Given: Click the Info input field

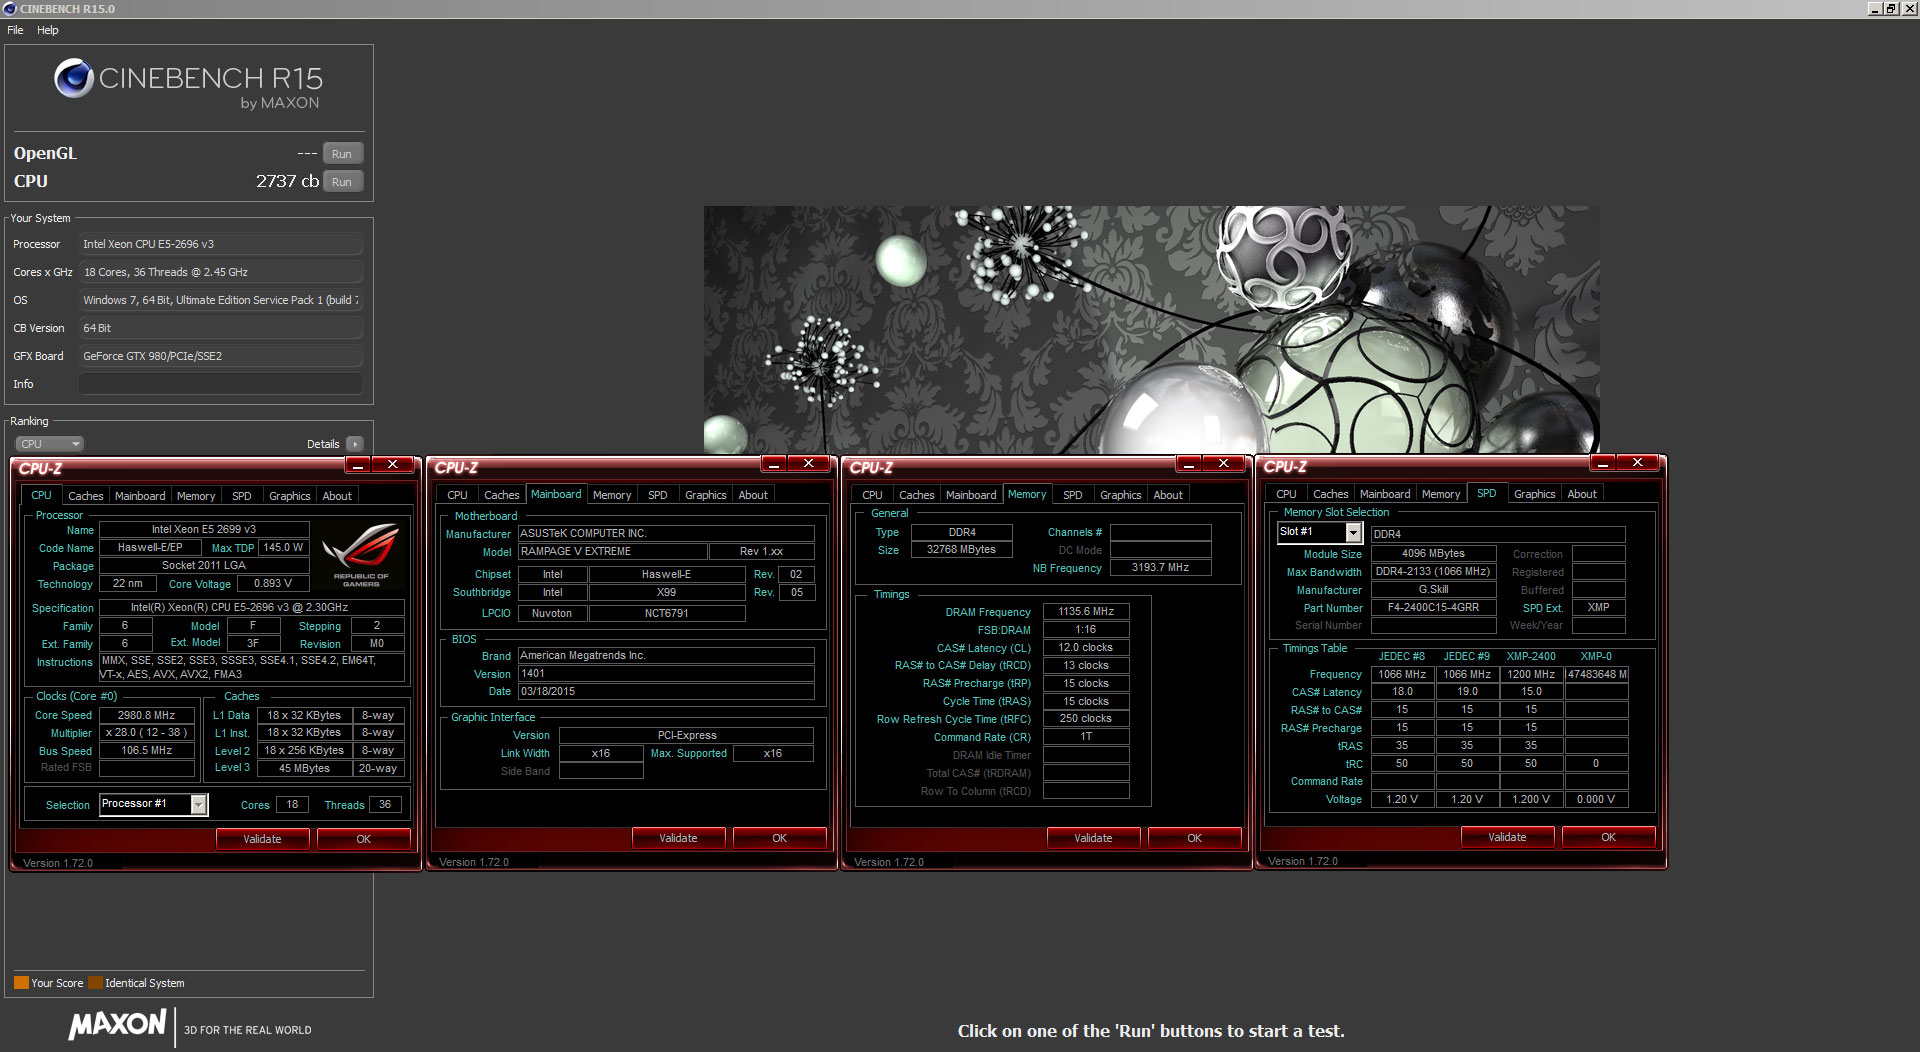Looking at the screenshot, I should coord(220,384).
